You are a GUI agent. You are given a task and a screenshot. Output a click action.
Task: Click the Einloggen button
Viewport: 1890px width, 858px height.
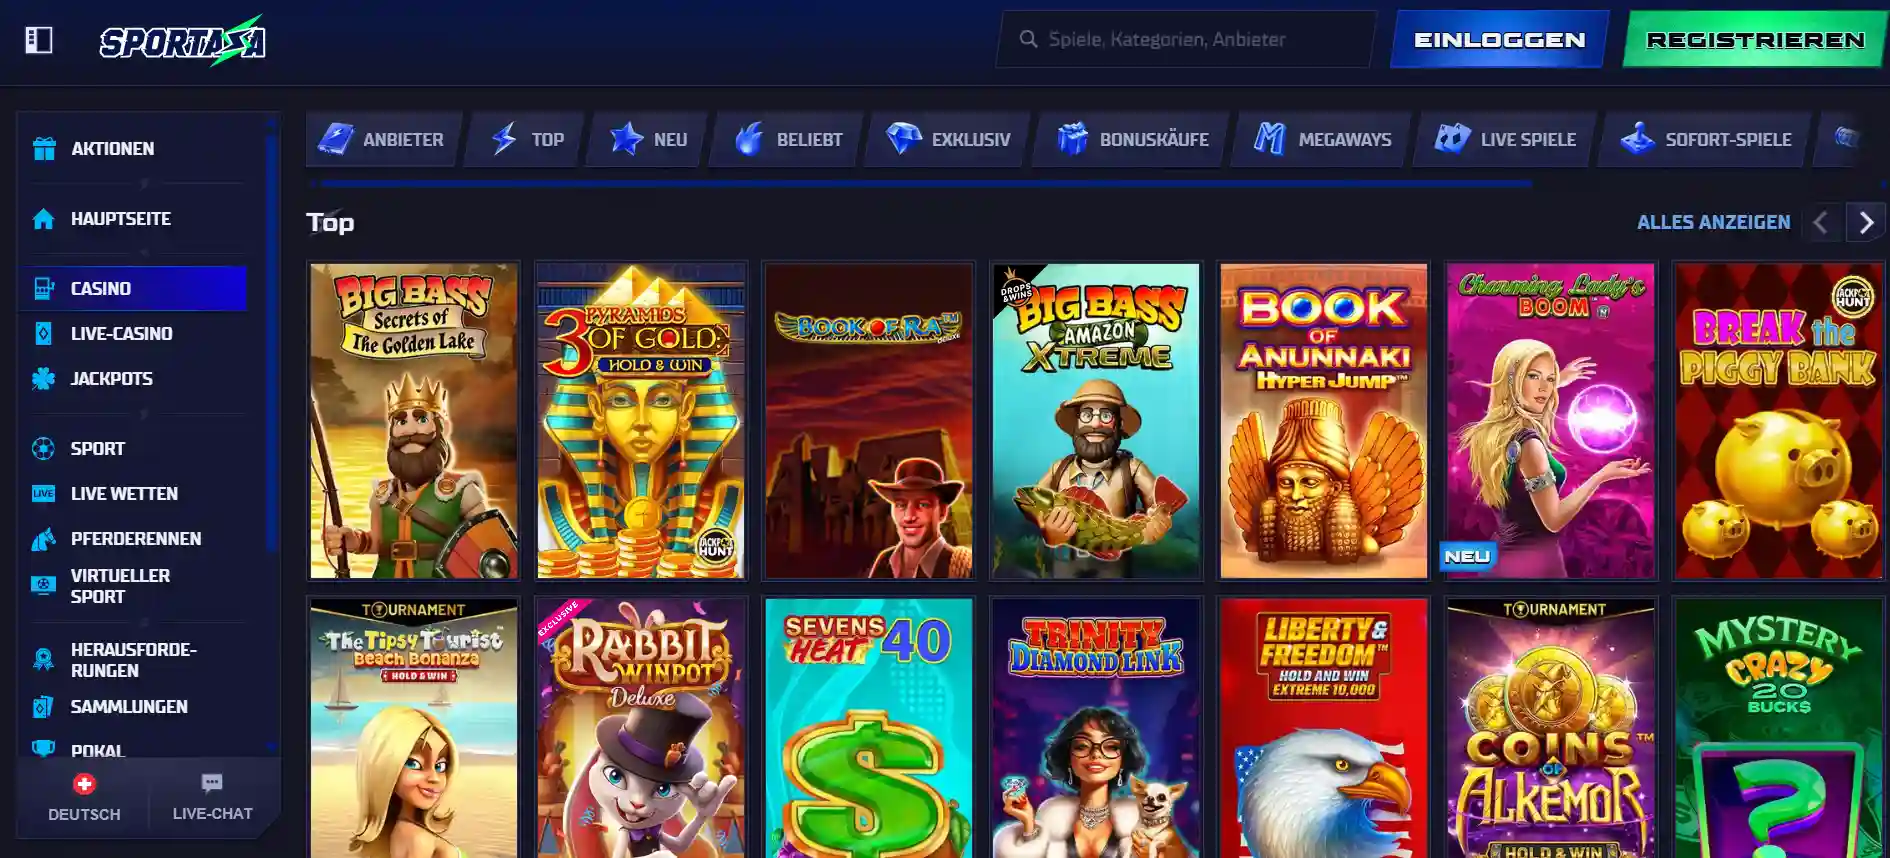pos(1500,40)
